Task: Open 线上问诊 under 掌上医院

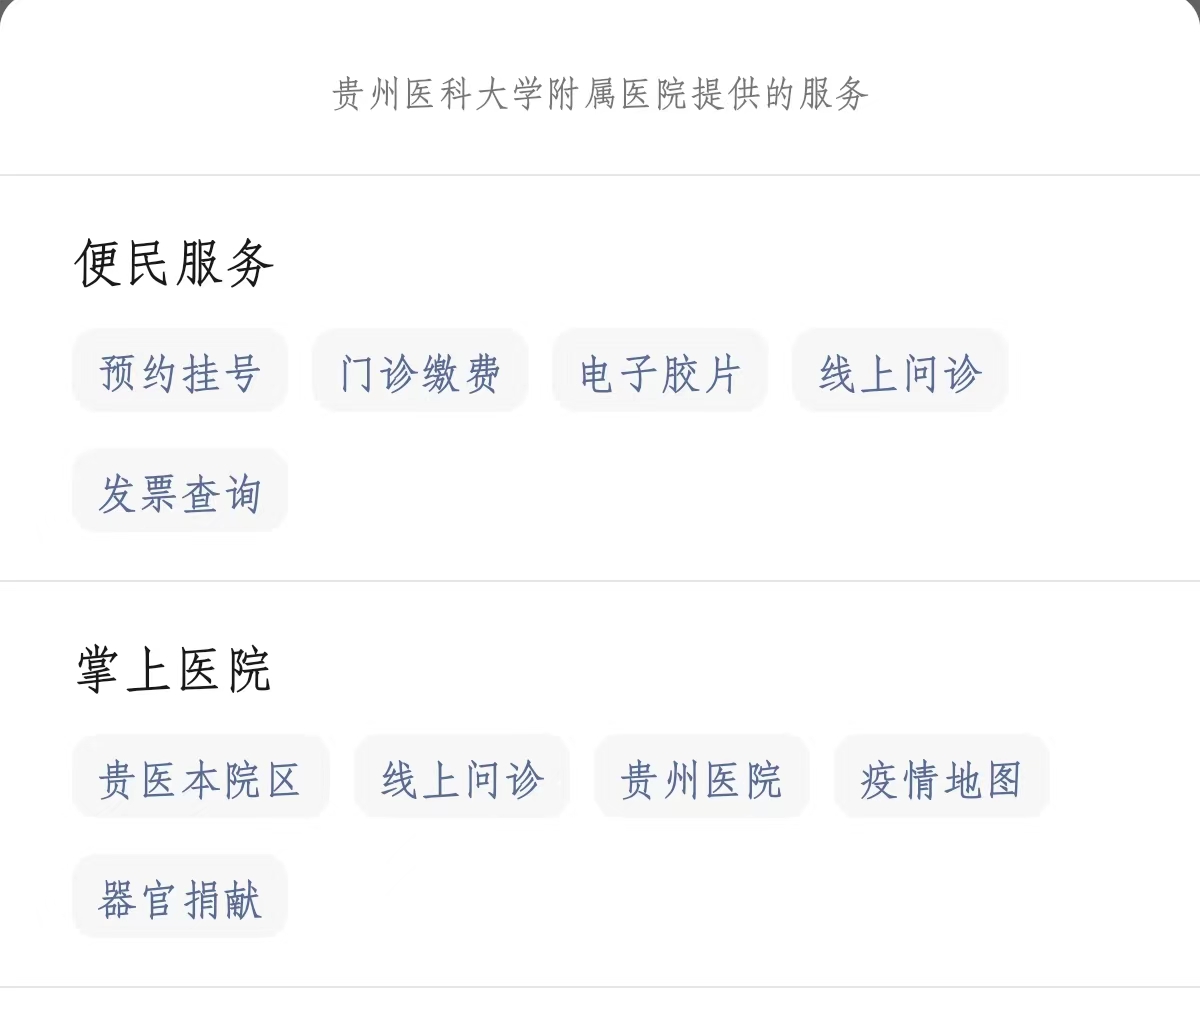Action: (x=461, y=777)
